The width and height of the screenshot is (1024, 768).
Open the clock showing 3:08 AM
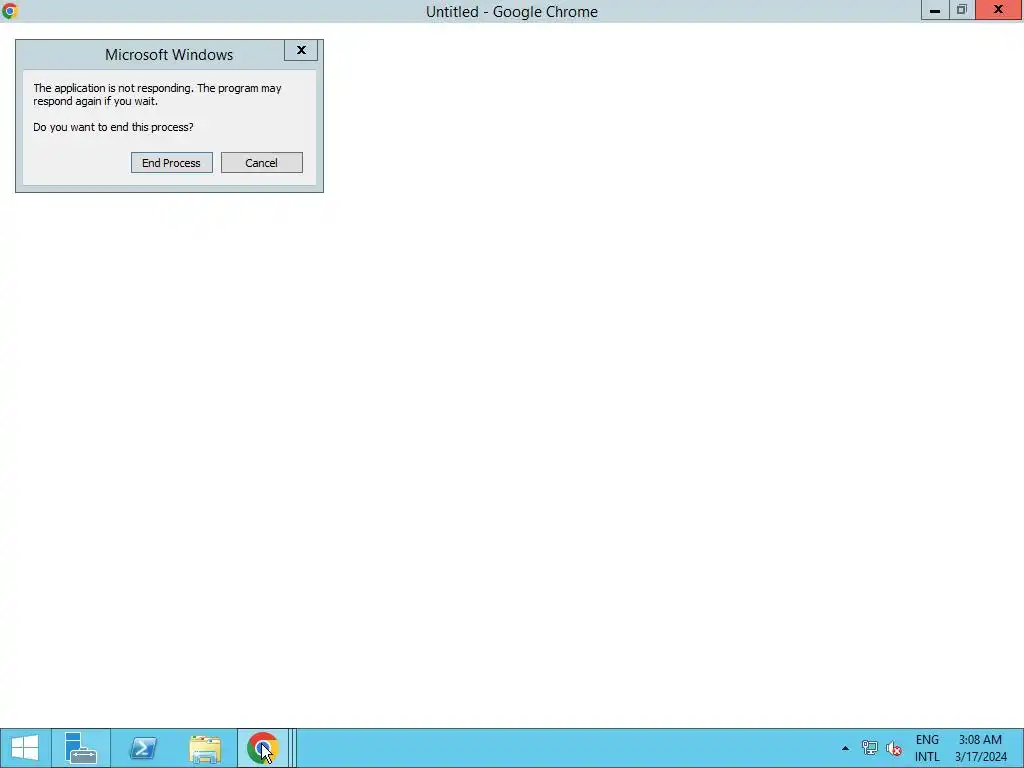pyautogui.click(x=980, y=748)
